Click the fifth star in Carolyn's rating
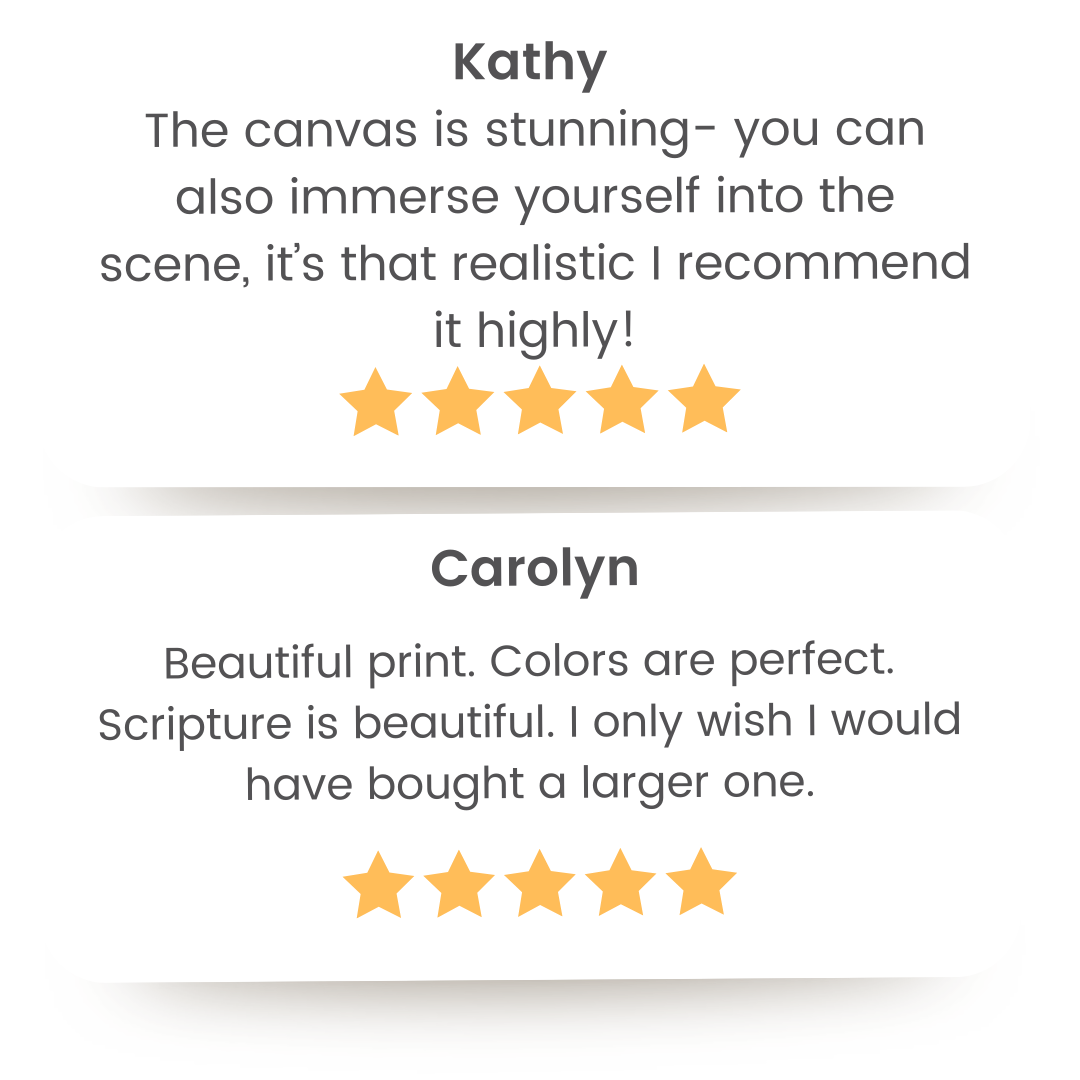This screenshot has height=1080, width=1080. (701, 884)
